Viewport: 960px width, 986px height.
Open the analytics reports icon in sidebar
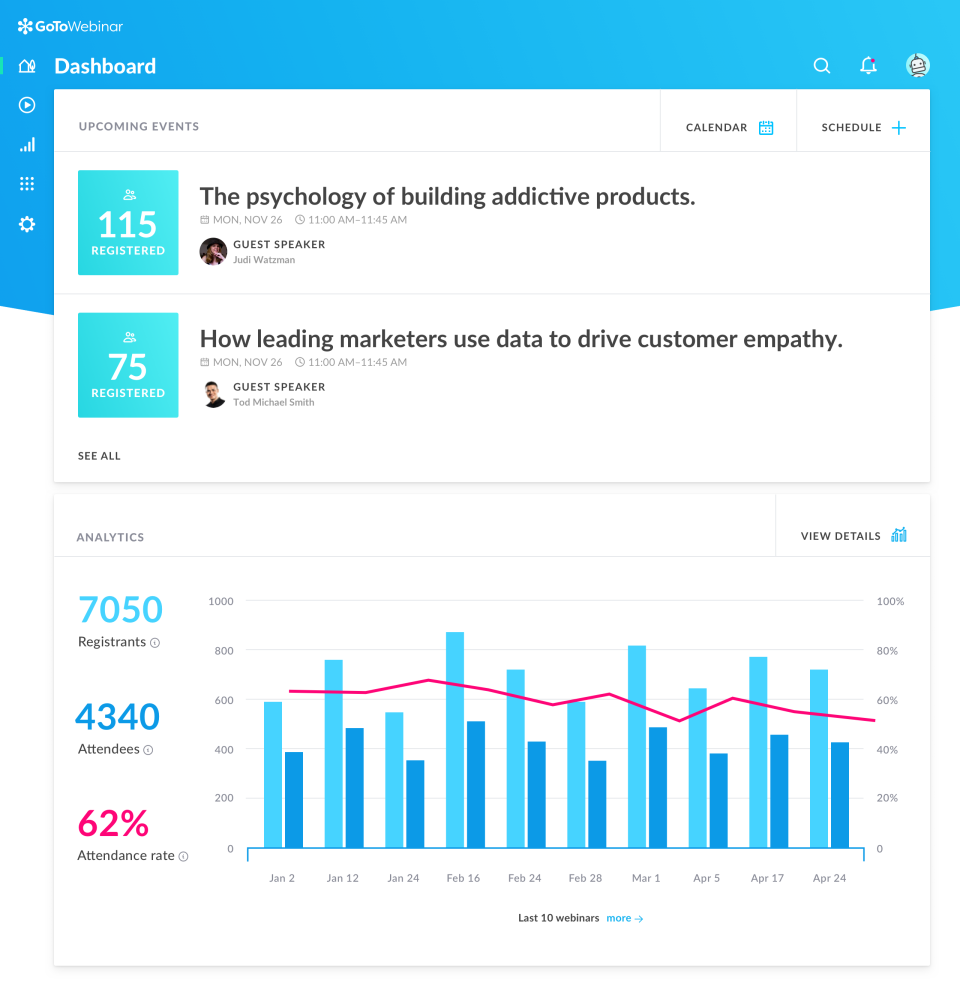click(x=27, y=144)
